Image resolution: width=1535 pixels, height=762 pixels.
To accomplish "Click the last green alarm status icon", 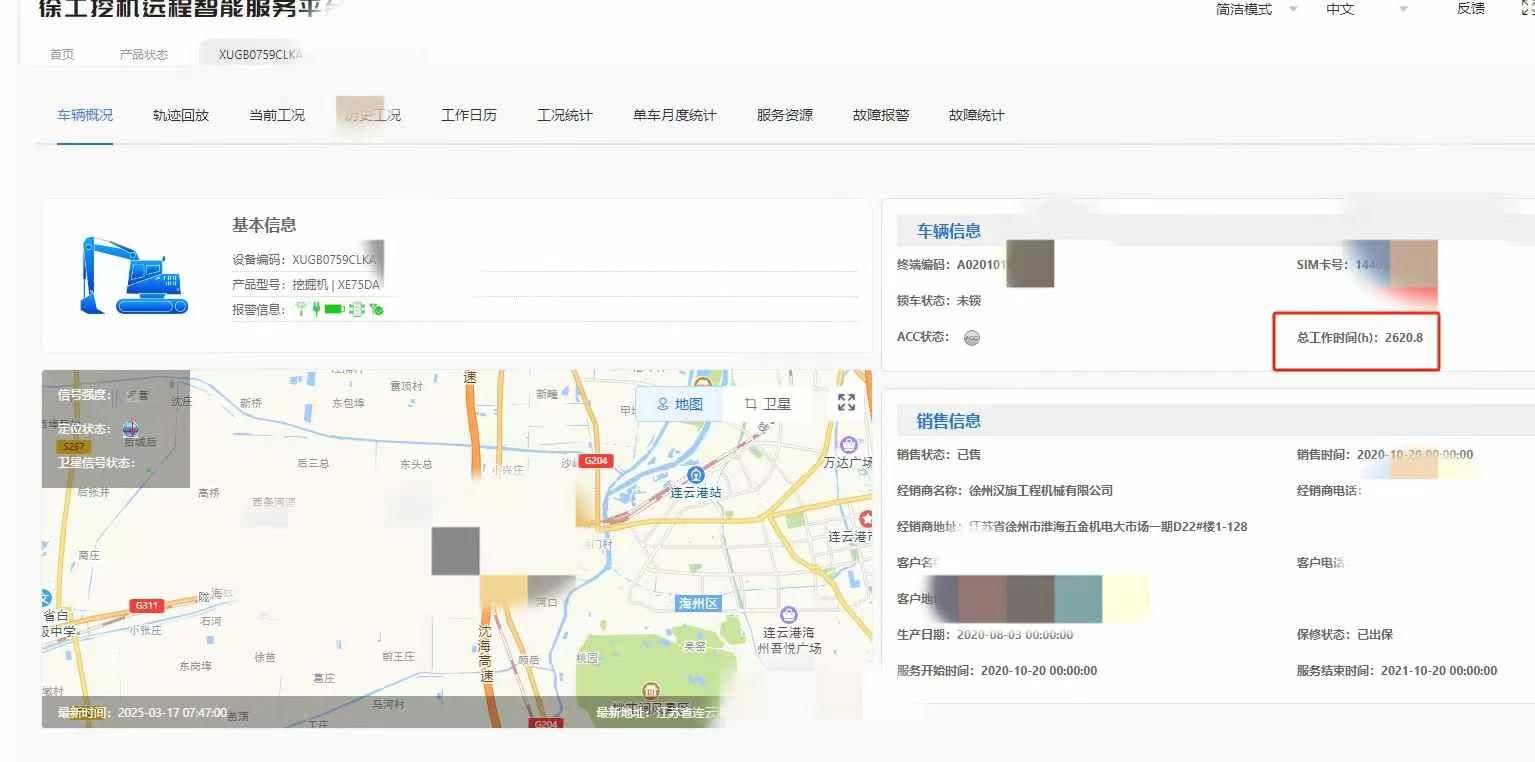I will (377, 310).
